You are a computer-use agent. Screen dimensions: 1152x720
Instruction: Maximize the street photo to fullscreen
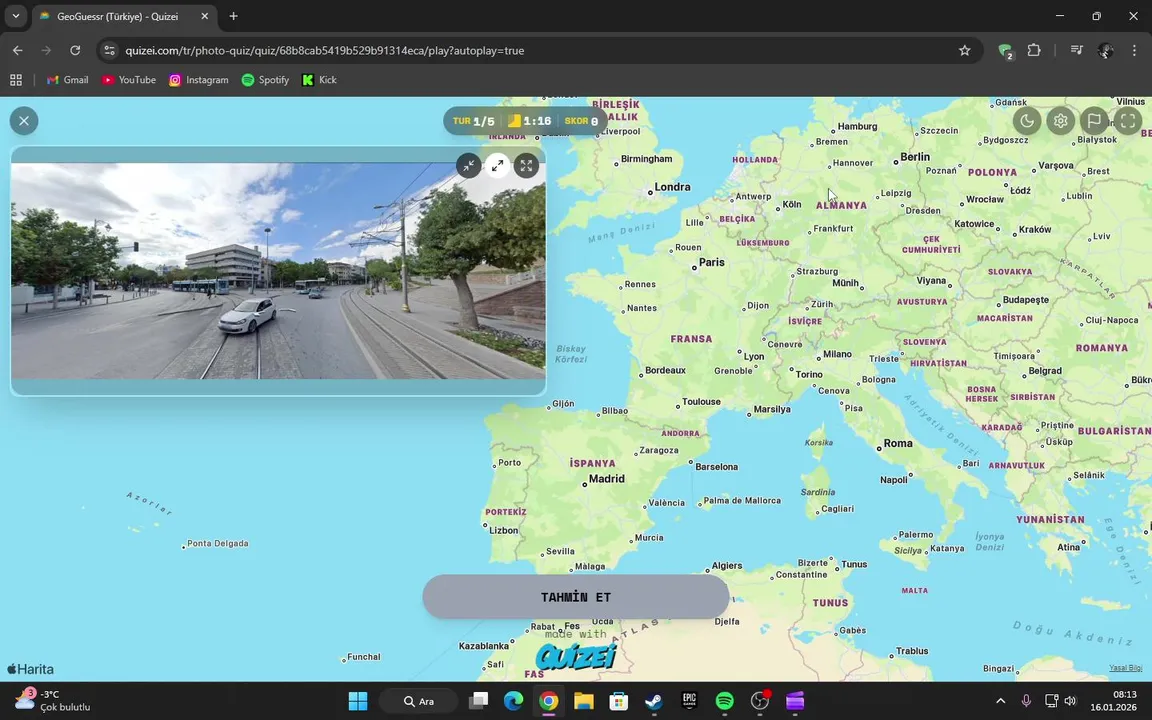click(526, 165)
